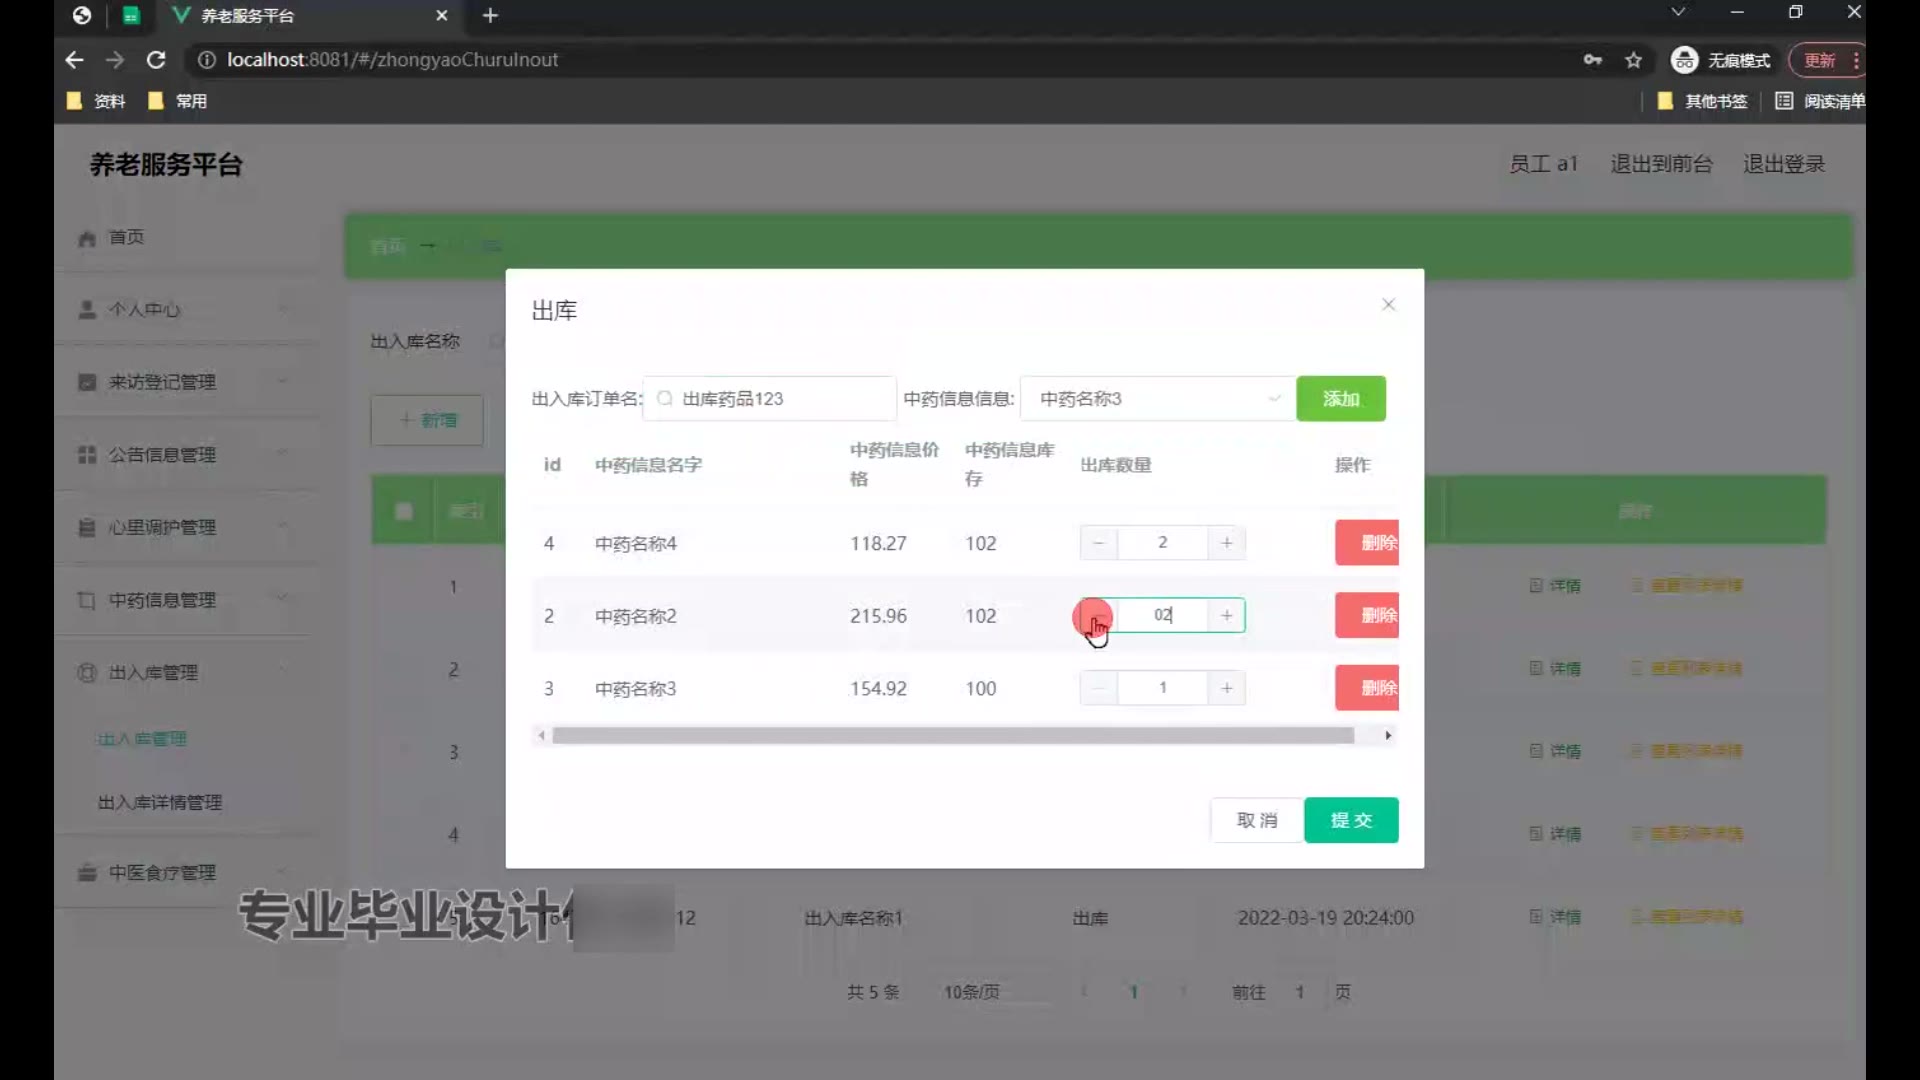Submit the form with 提交 button
This screenshot has height=1080, width=1920.
[1350, 820]
